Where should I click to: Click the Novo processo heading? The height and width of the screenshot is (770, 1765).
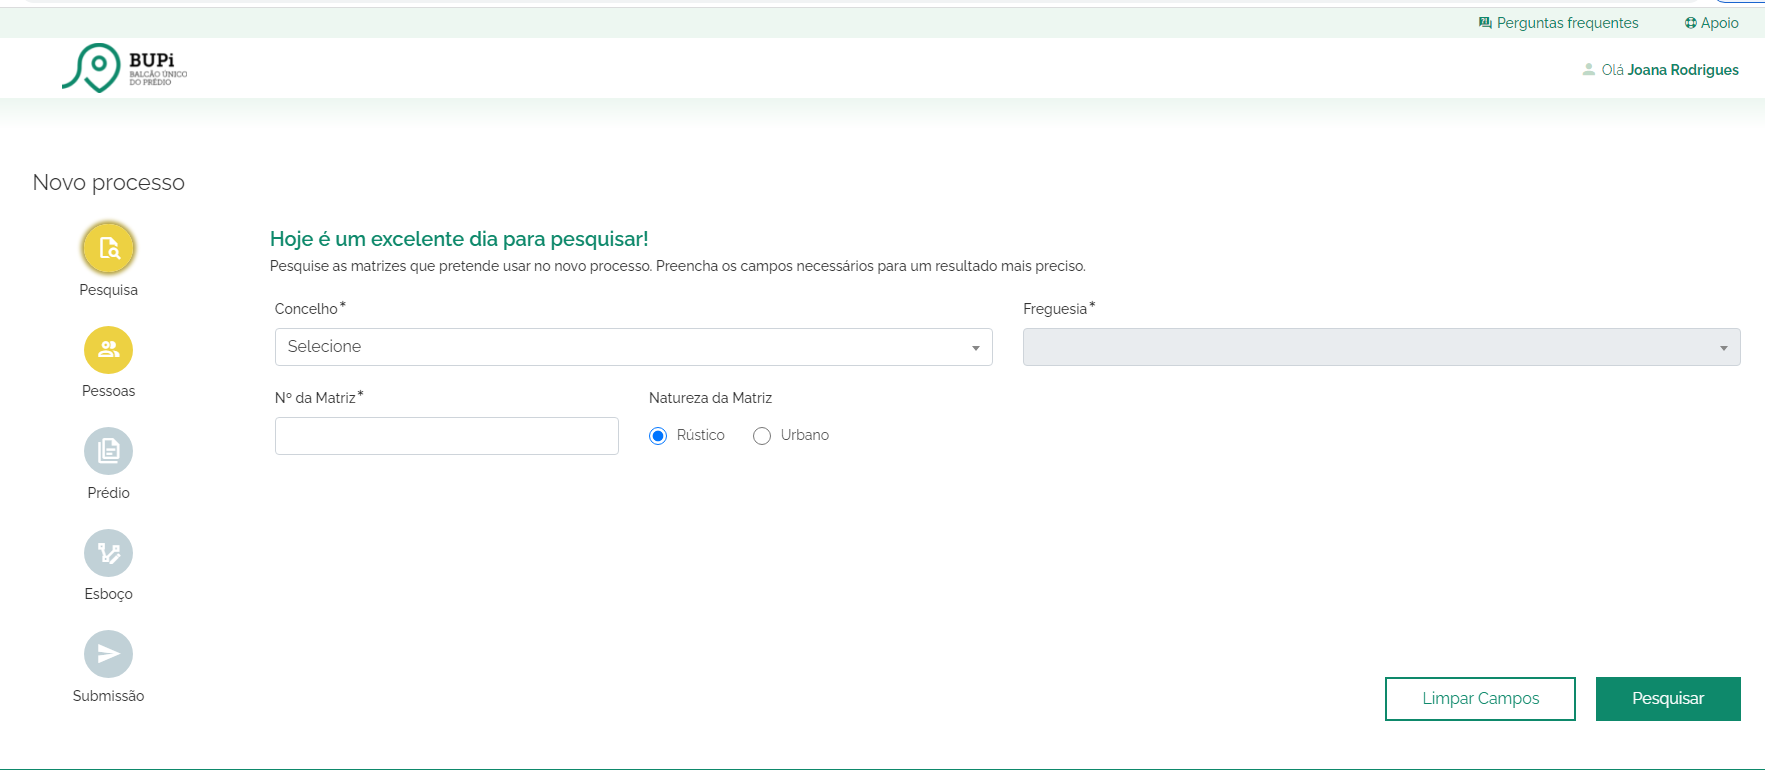click(x=109, y=182)
